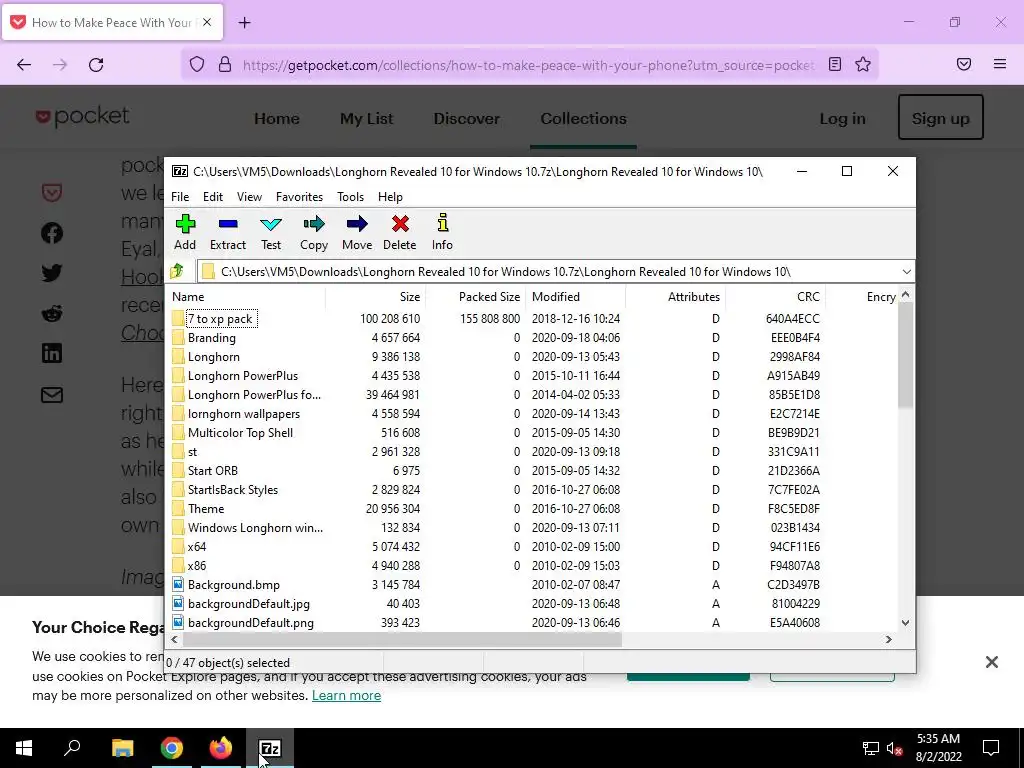Open the Edit menu in 7-Zip
The image size is (1024, 768).
click(213, 197)
